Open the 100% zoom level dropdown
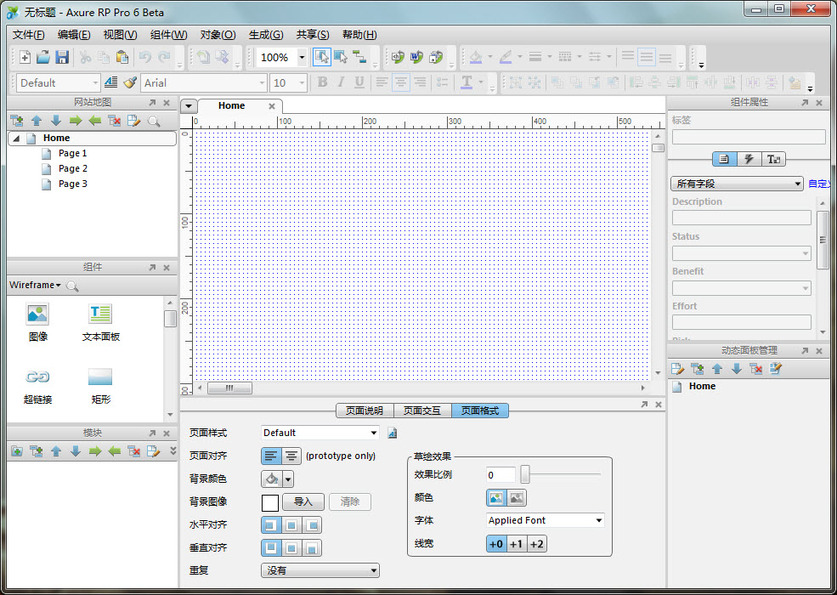This screenshot has height=595, width=837. (x=302, y=58)
